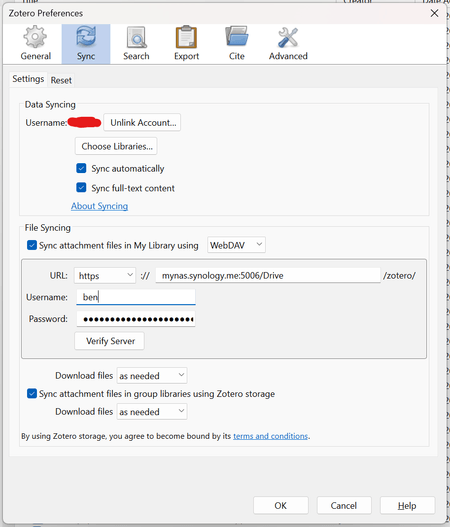This screenshot has height=527, width=450.
Task: Open the Cite preferences pane
Action: point(237,44)
